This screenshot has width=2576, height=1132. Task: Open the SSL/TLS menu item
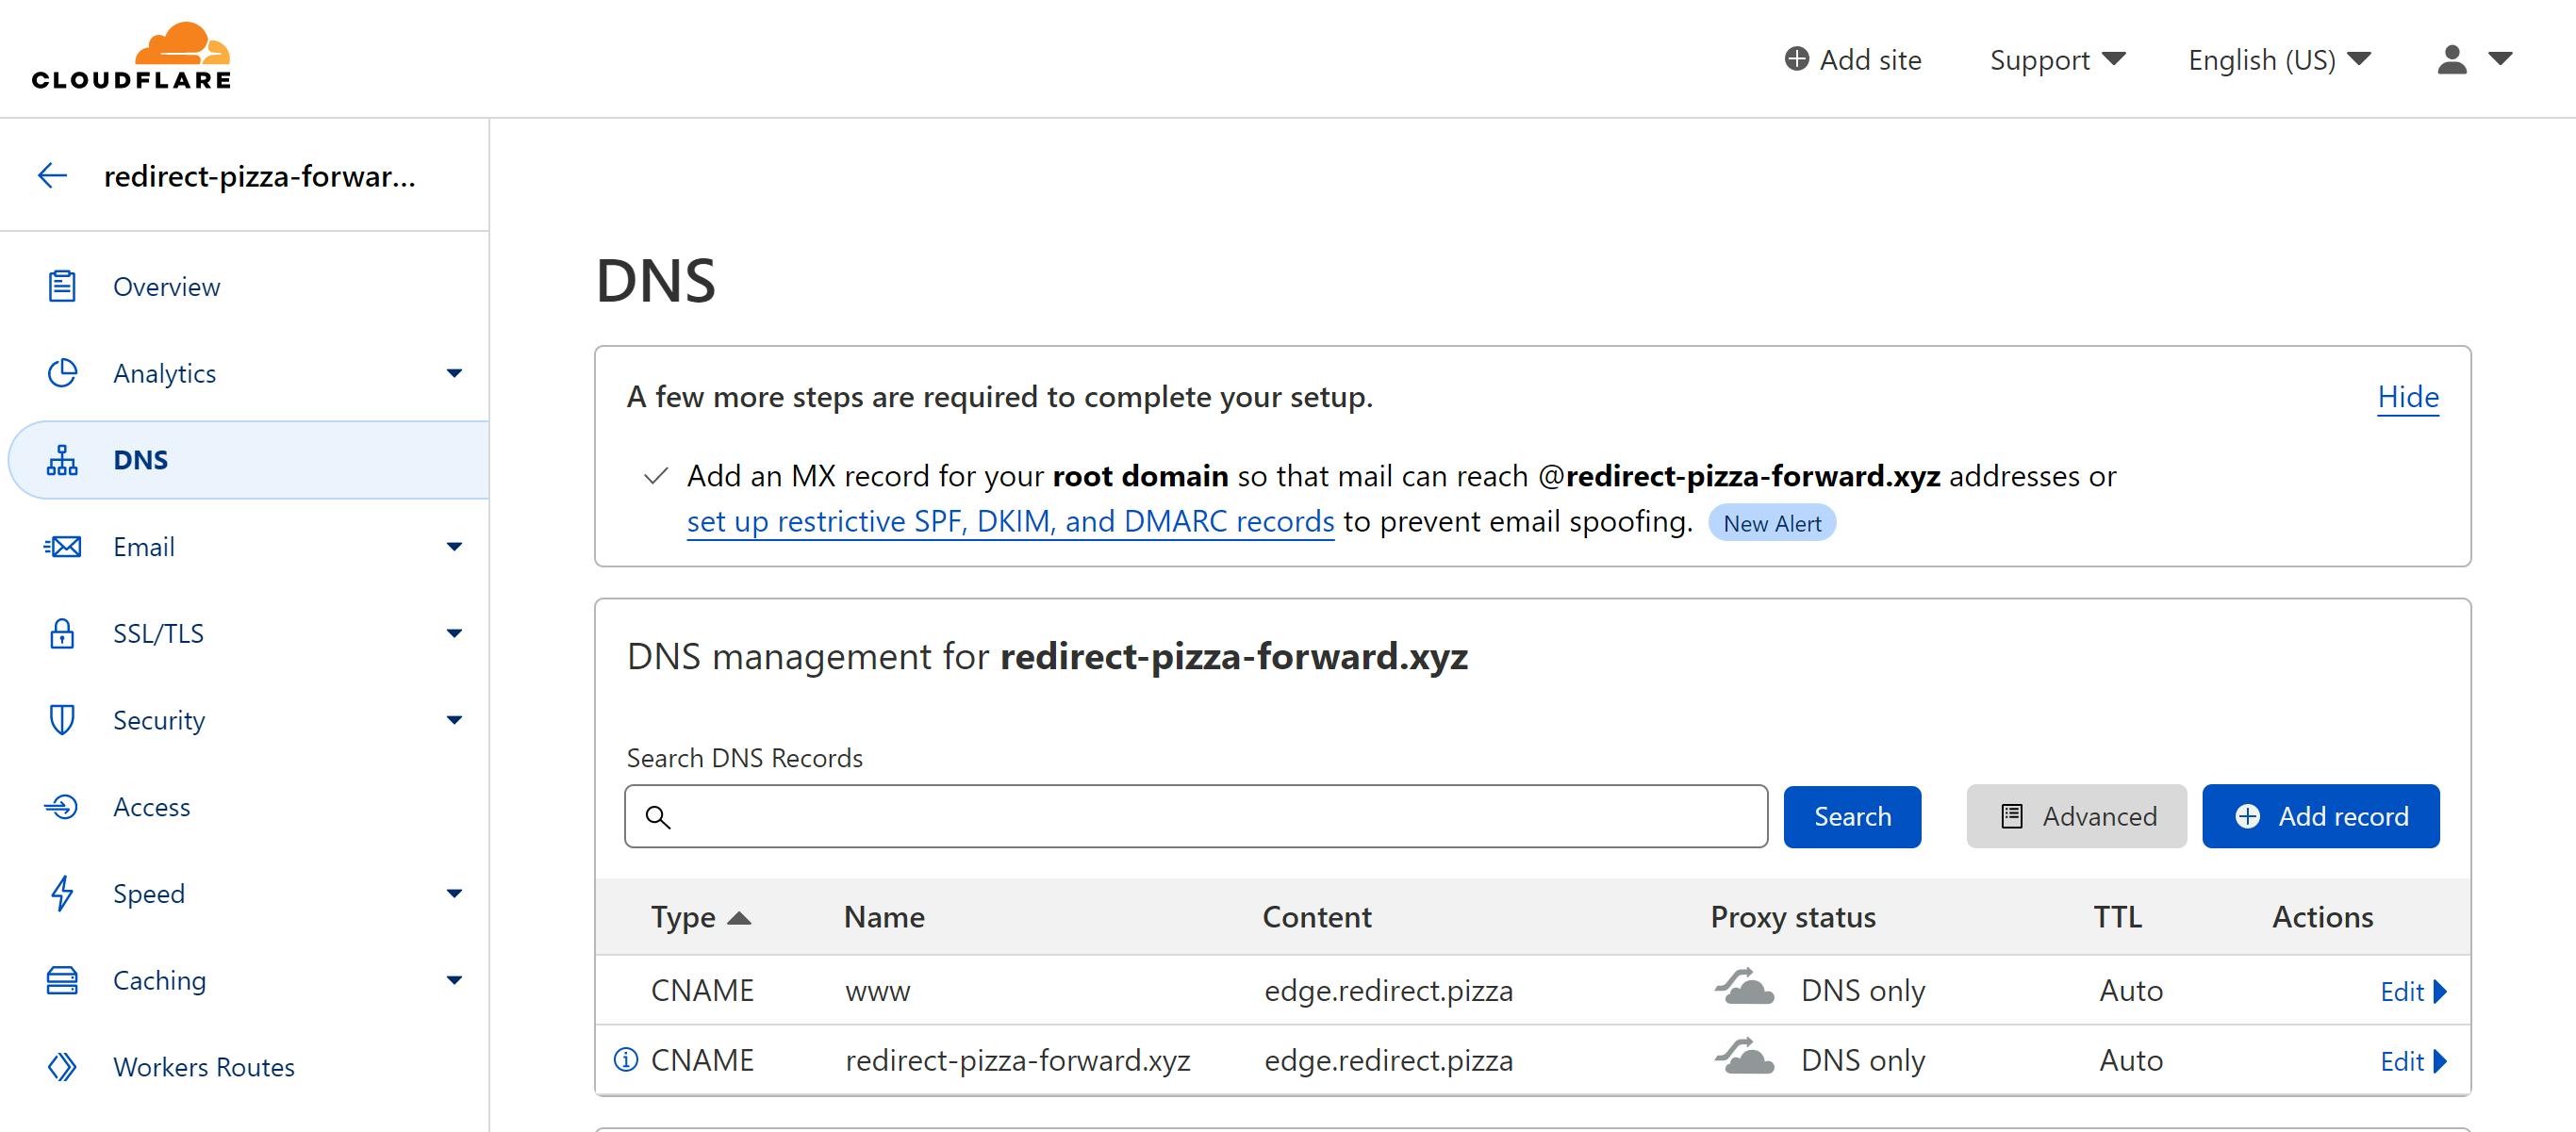158,633
